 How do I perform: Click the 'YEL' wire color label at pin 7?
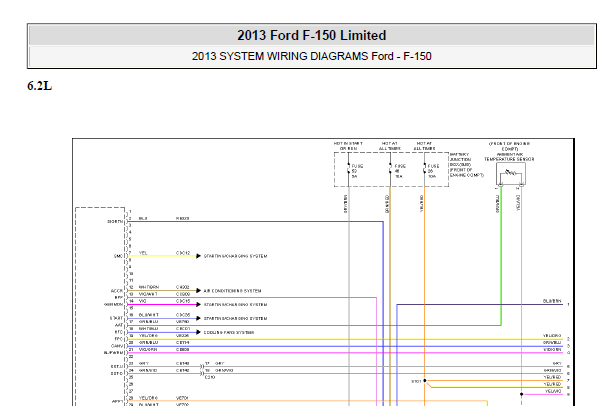click(x=143, y=253)
